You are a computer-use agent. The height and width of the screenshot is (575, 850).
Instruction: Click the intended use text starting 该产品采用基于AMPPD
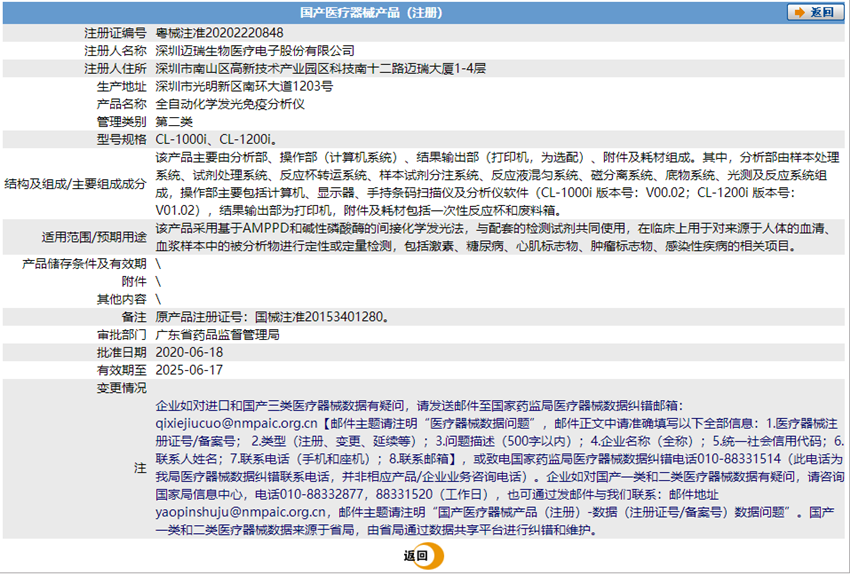493,237
